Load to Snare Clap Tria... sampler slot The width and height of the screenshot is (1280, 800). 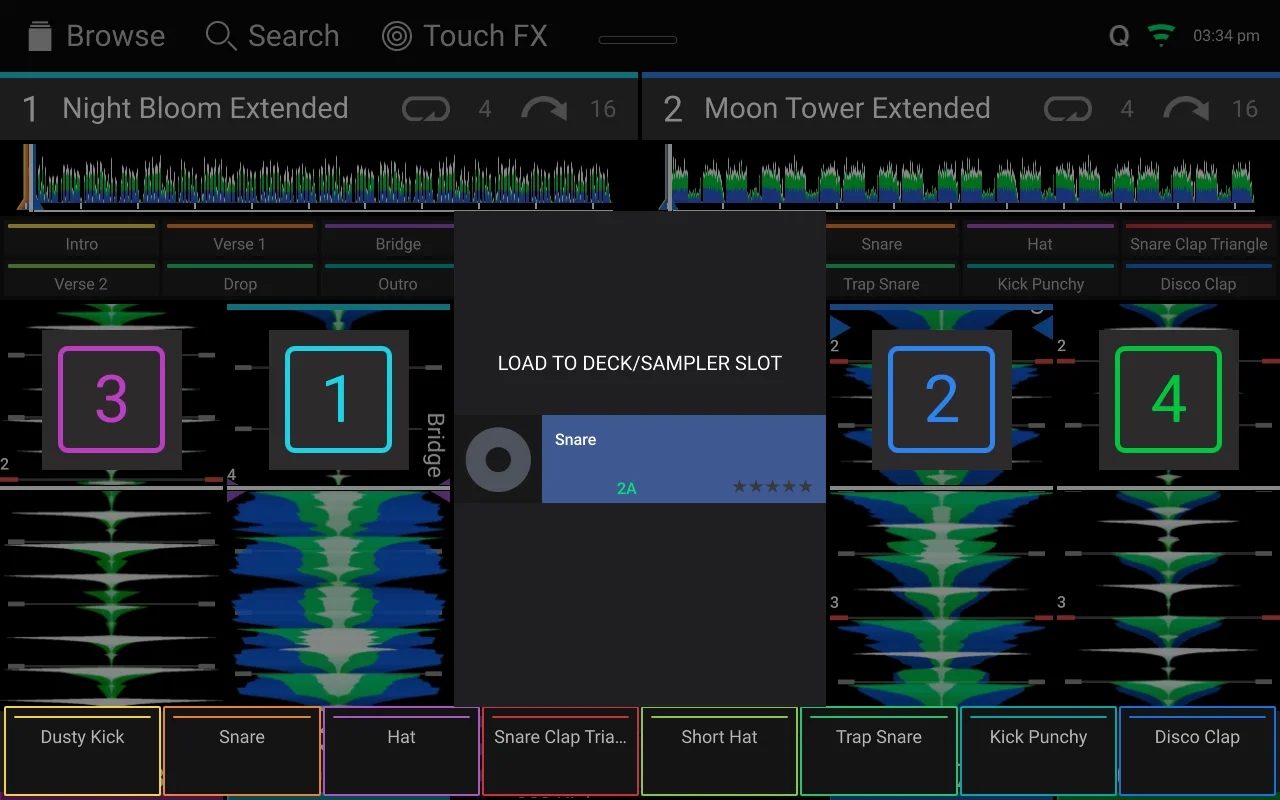tap(560, 751)
